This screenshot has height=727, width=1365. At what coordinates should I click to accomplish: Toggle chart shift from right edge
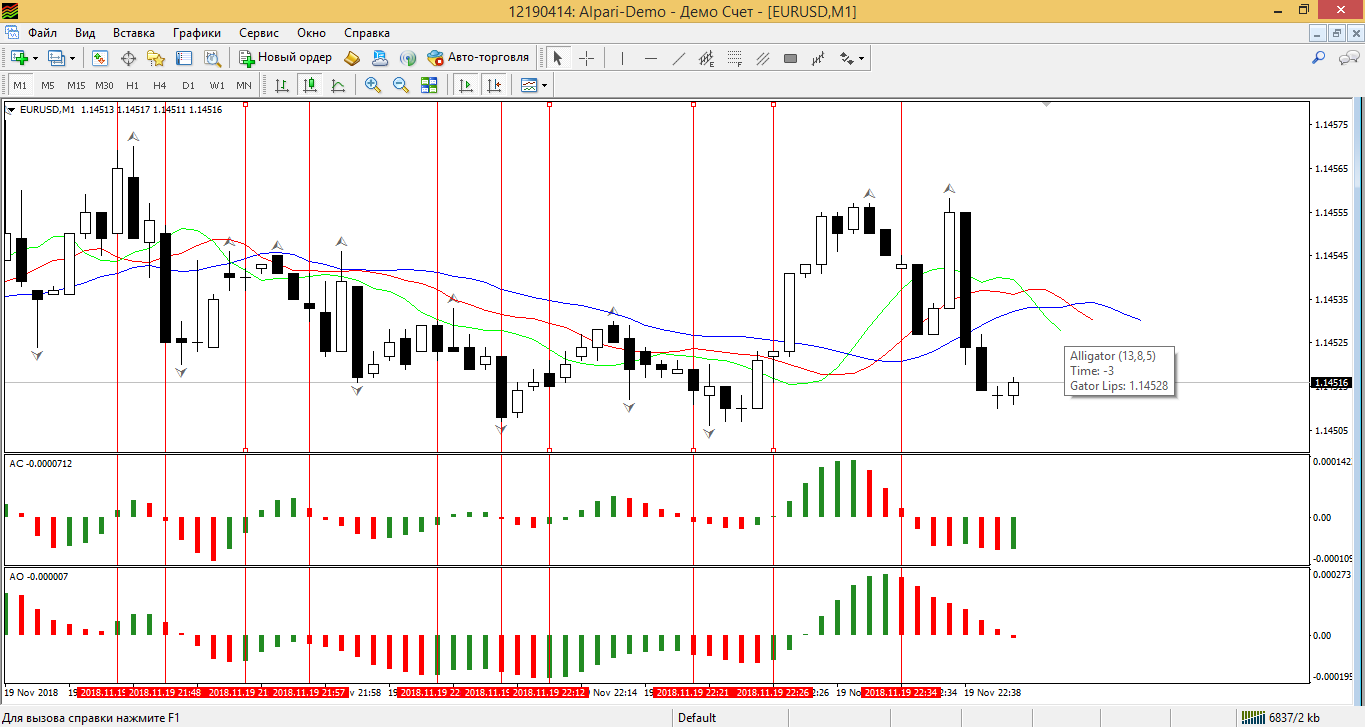tap(493, 85)
